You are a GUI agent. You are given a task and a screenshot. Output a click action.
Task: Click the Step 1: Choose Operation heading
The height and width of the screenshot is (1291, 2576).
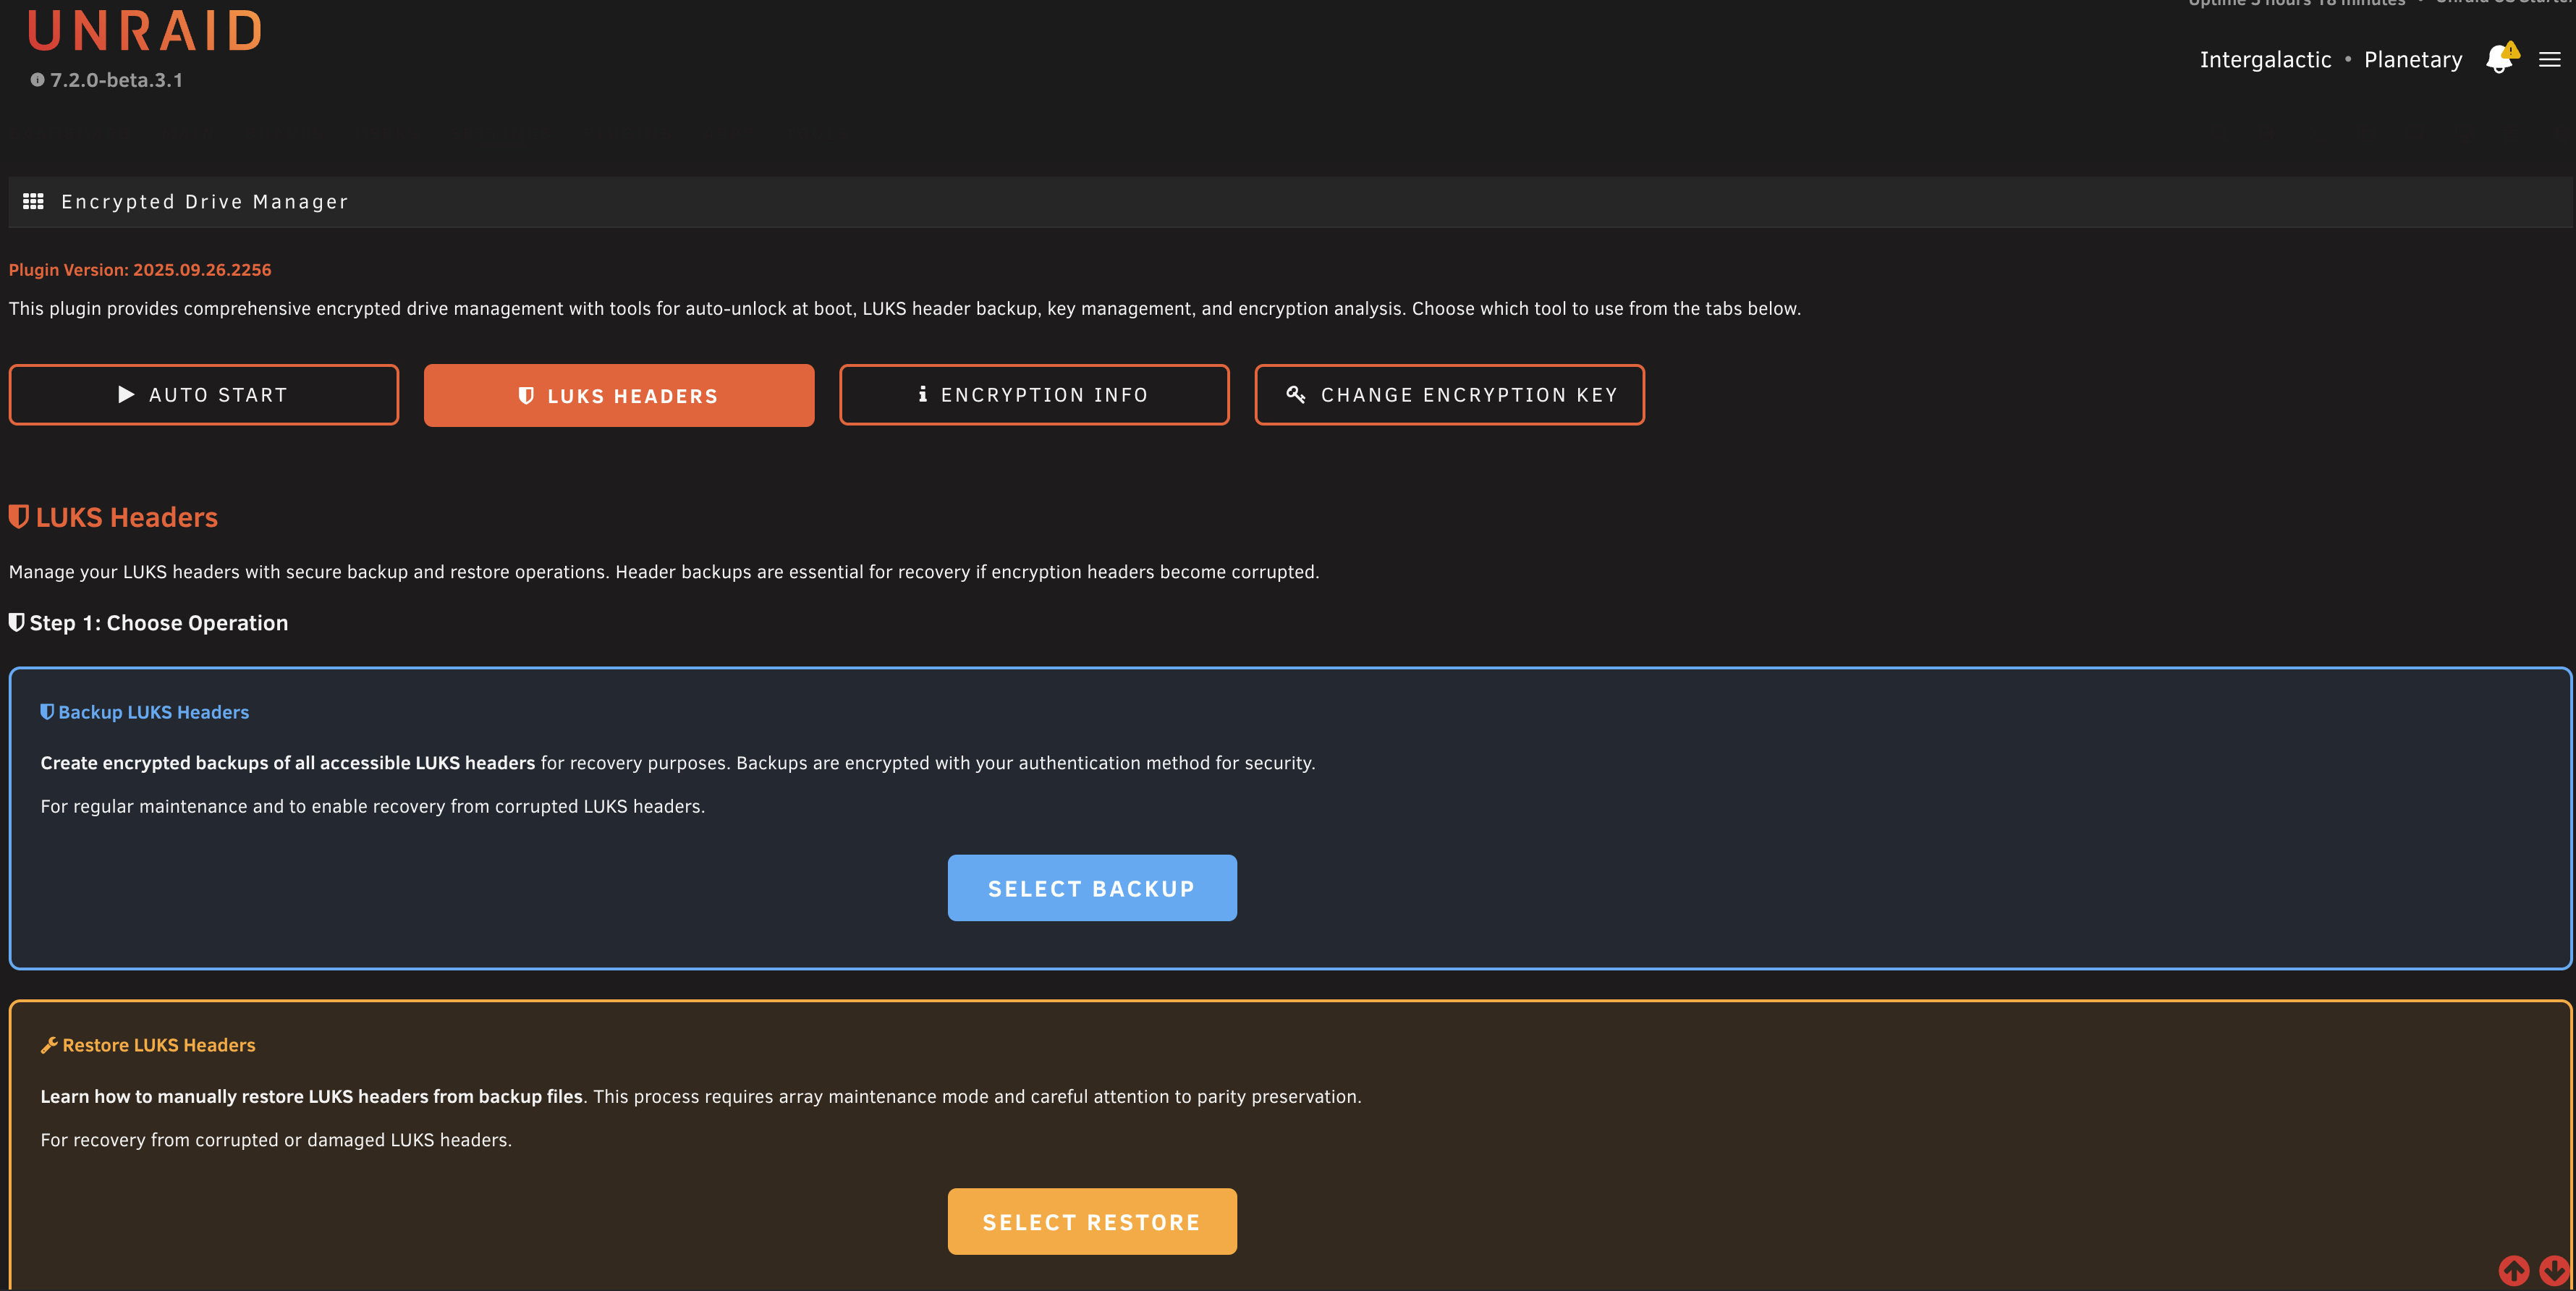tap(159, 623)
